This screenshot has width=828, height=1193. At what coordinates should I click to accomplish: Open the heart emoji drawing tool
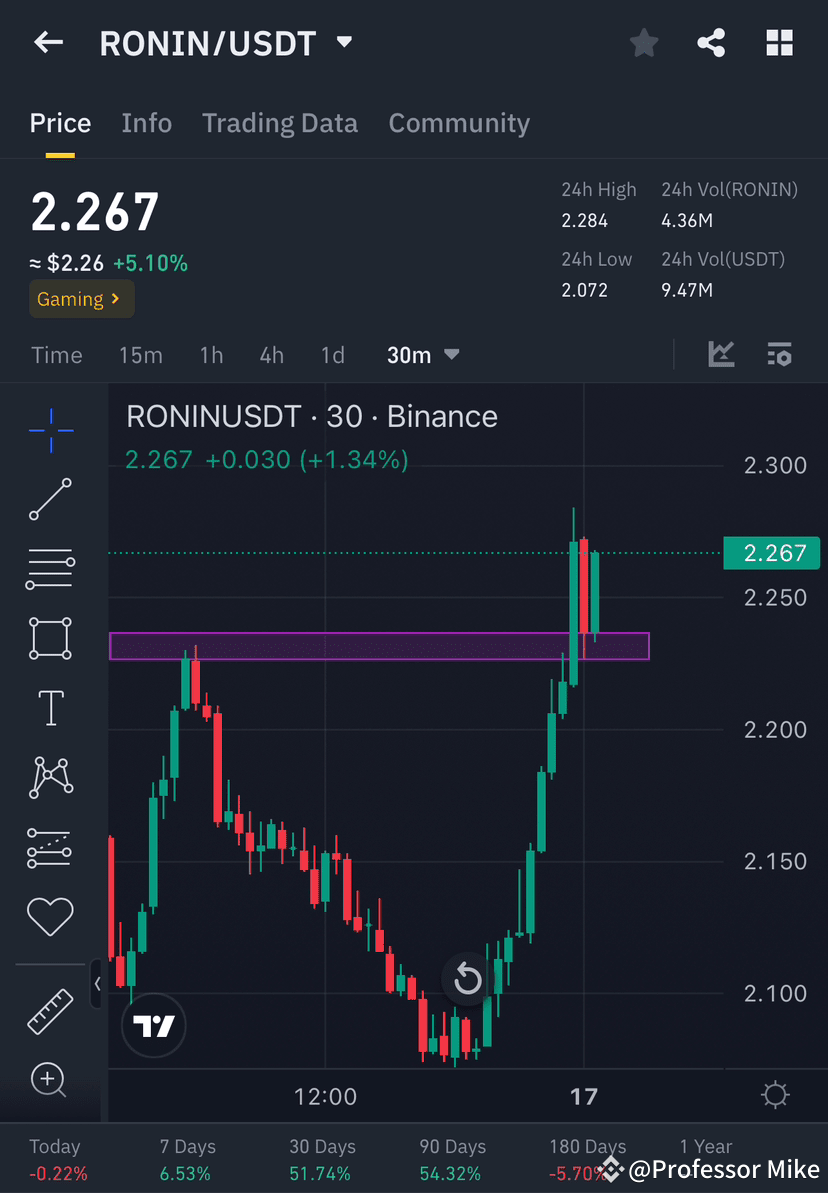click(x=50, y=916)
